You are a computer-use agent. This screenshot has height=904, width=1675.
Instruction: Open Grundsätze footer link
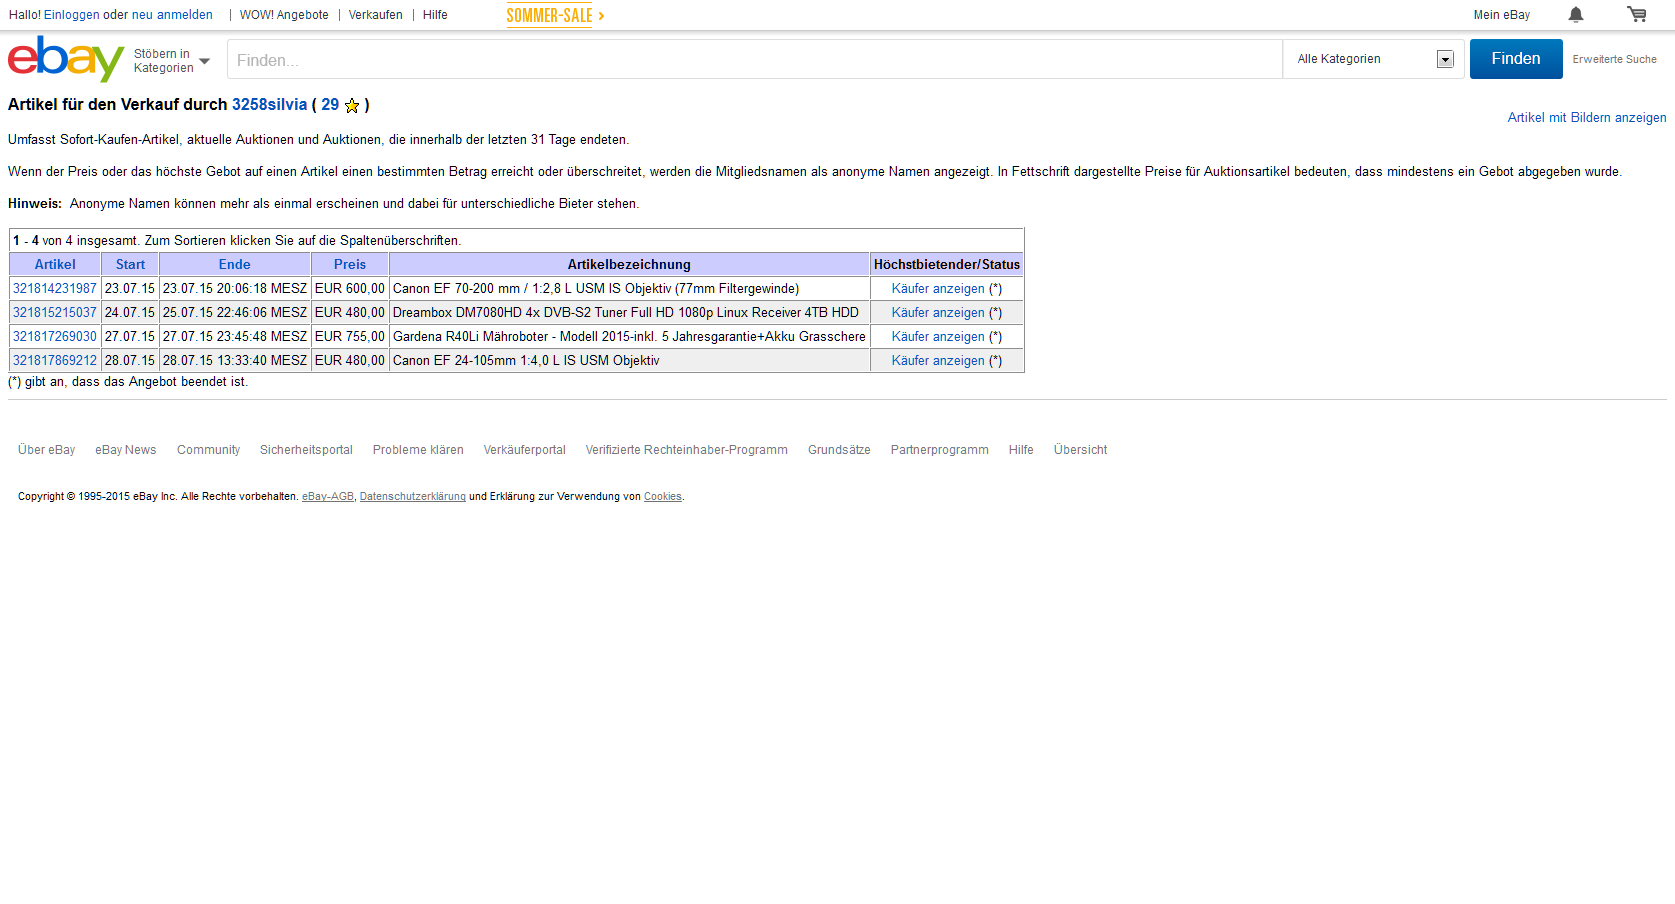[x=839, y=450]
